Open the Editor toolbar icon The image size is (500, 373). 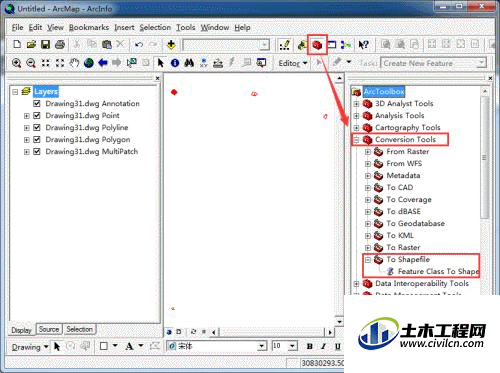click(285, 45)
